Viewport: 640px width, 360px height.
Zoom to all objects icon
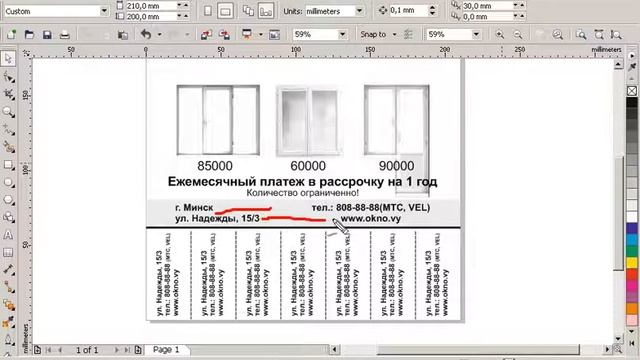pos(558,35)
